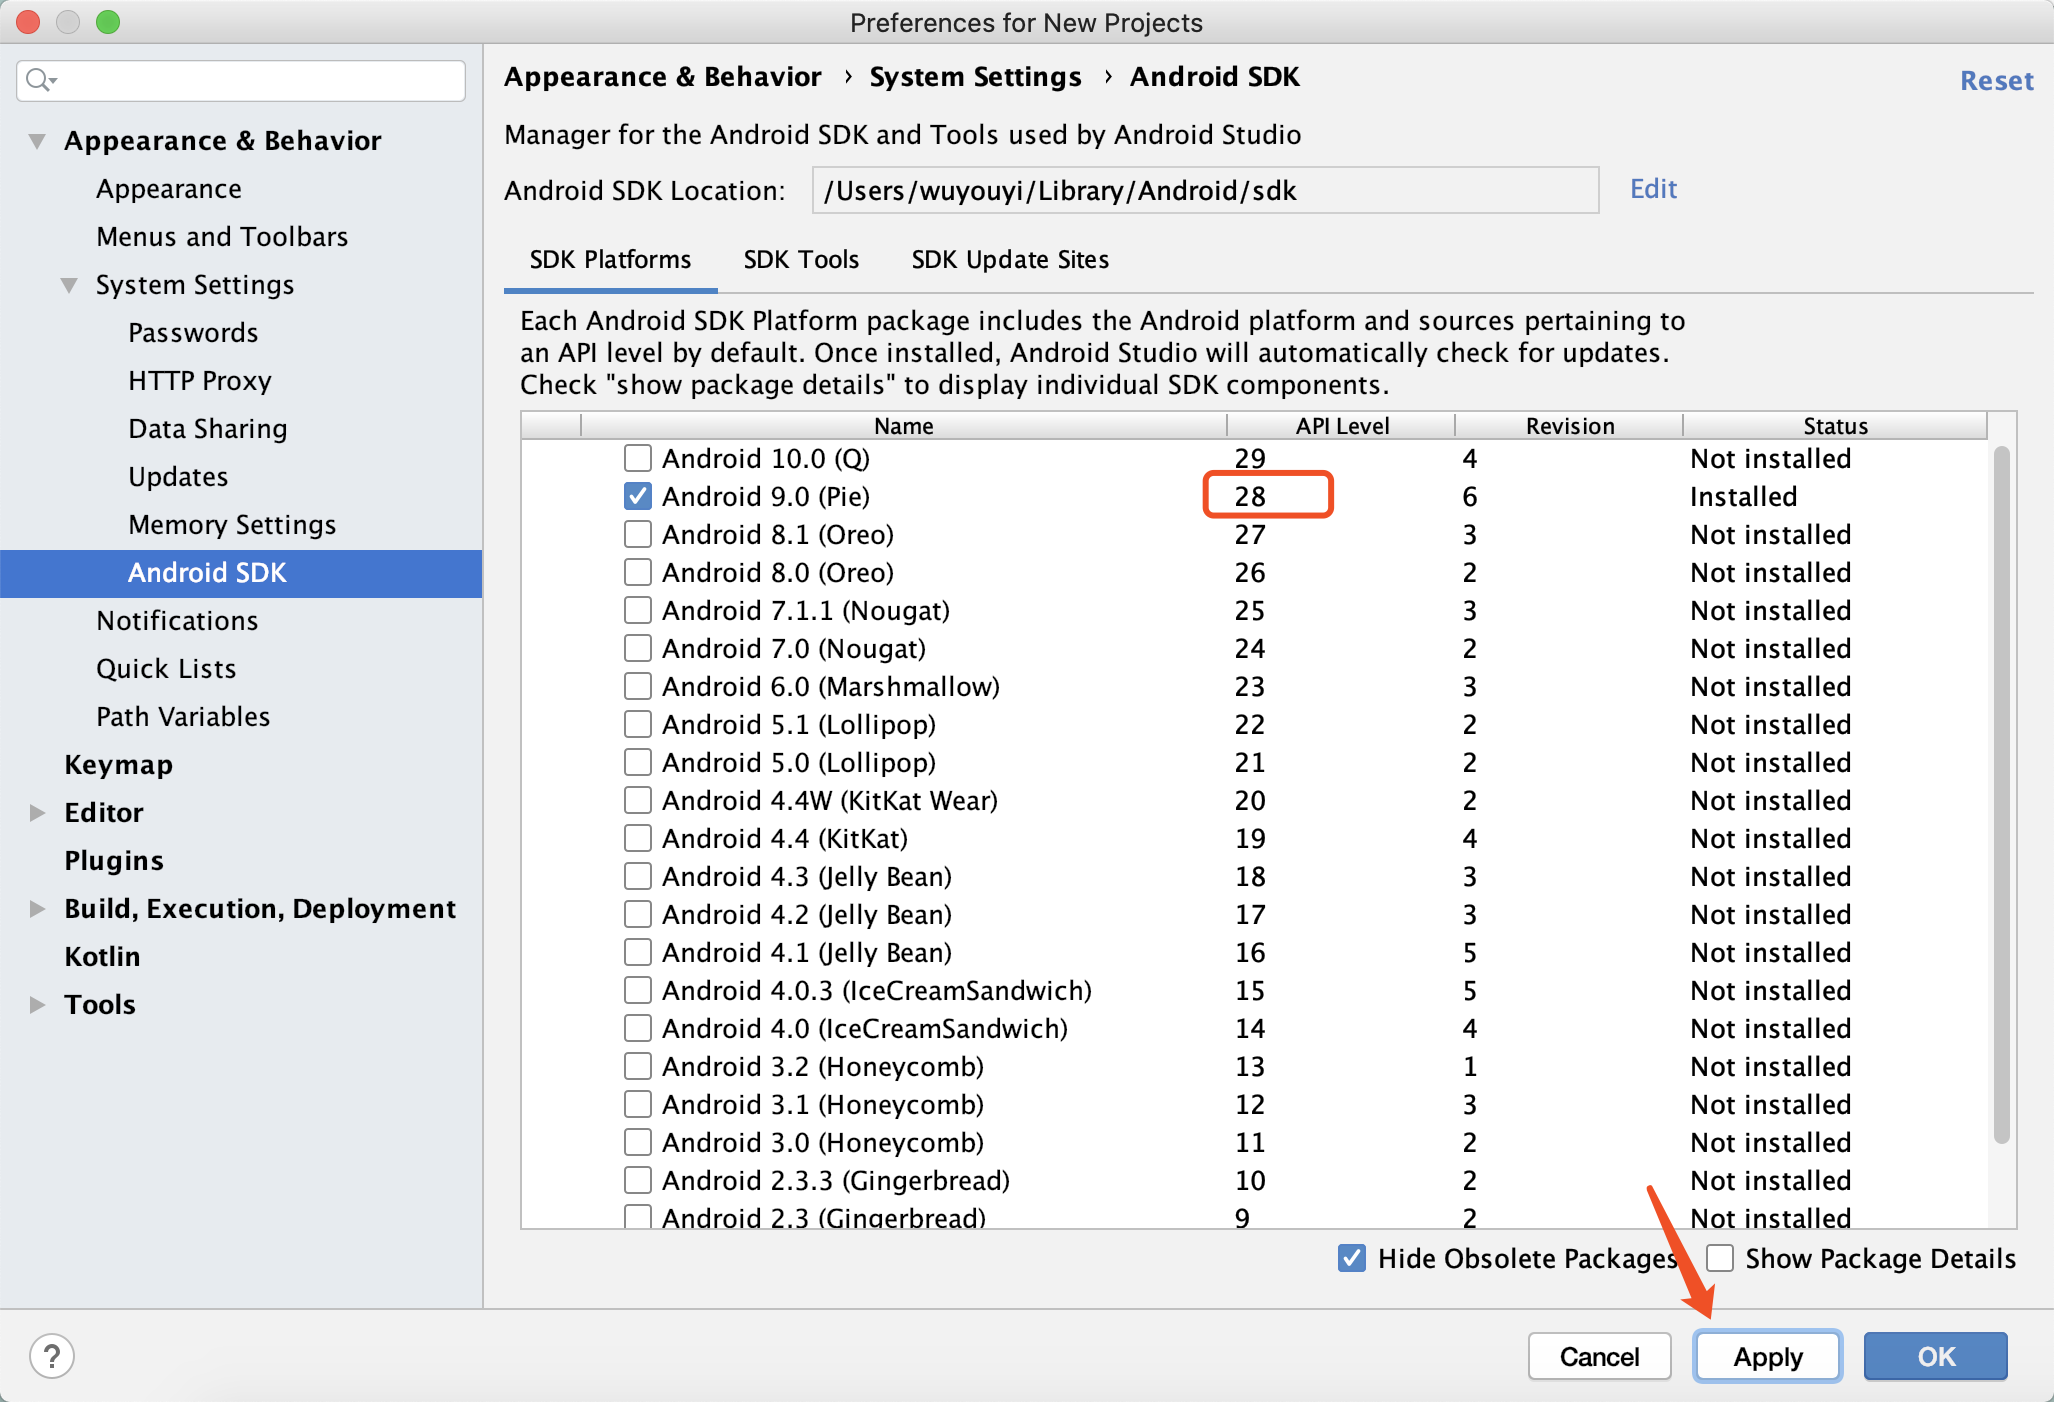Check Android 4.0.3 (IceCreamSandwich) checkbox

coord(637,990)
